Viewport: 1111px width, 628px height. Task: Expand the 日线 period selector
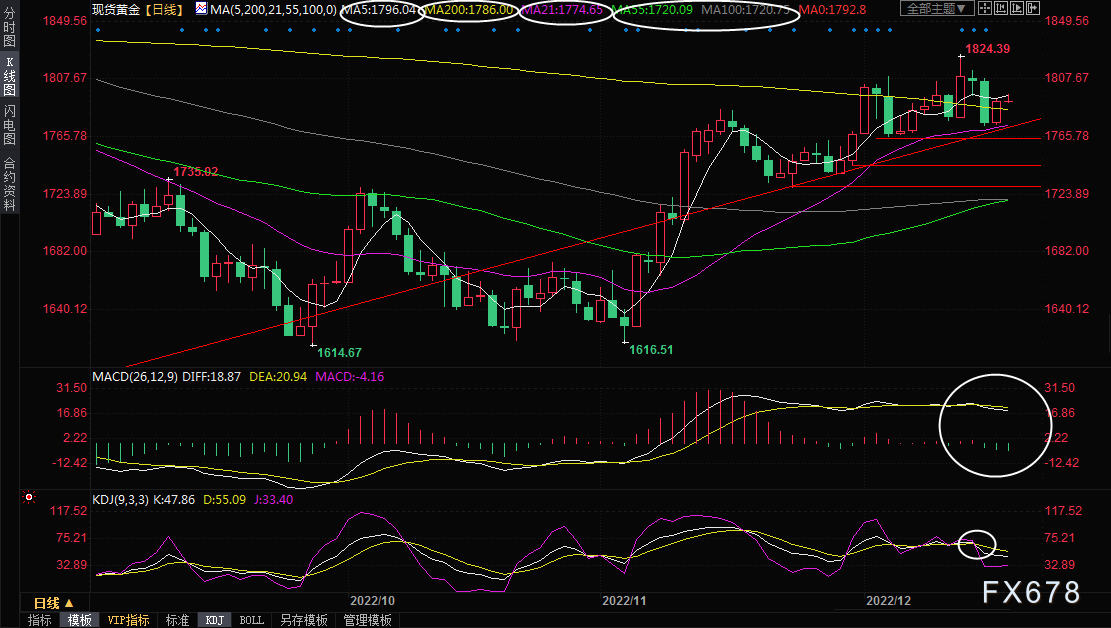(x=54, y=603)
